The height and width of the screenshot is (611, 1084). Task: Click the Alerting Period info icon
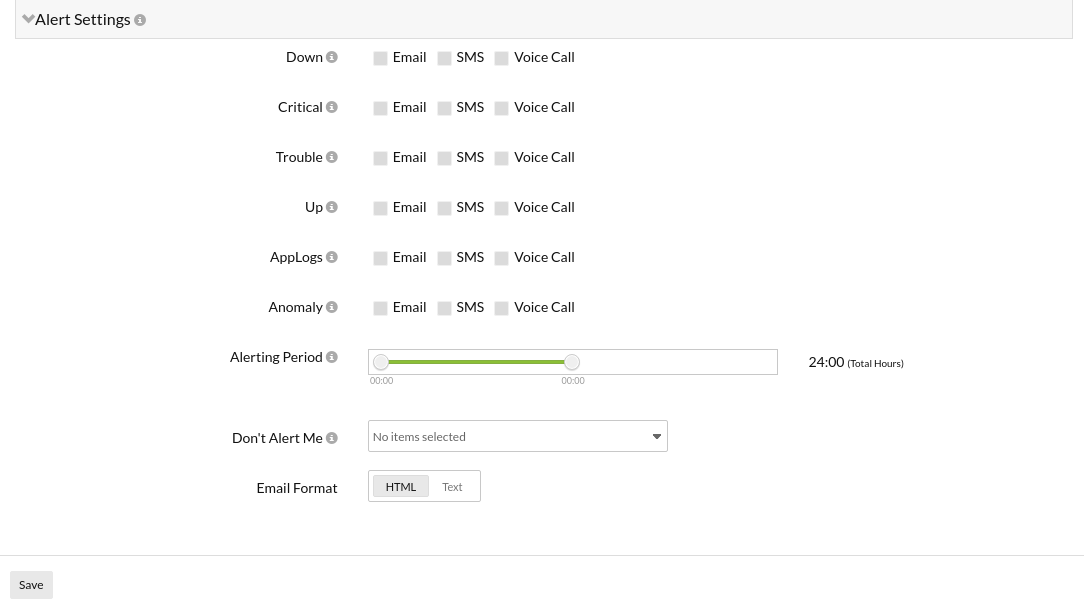332,357
